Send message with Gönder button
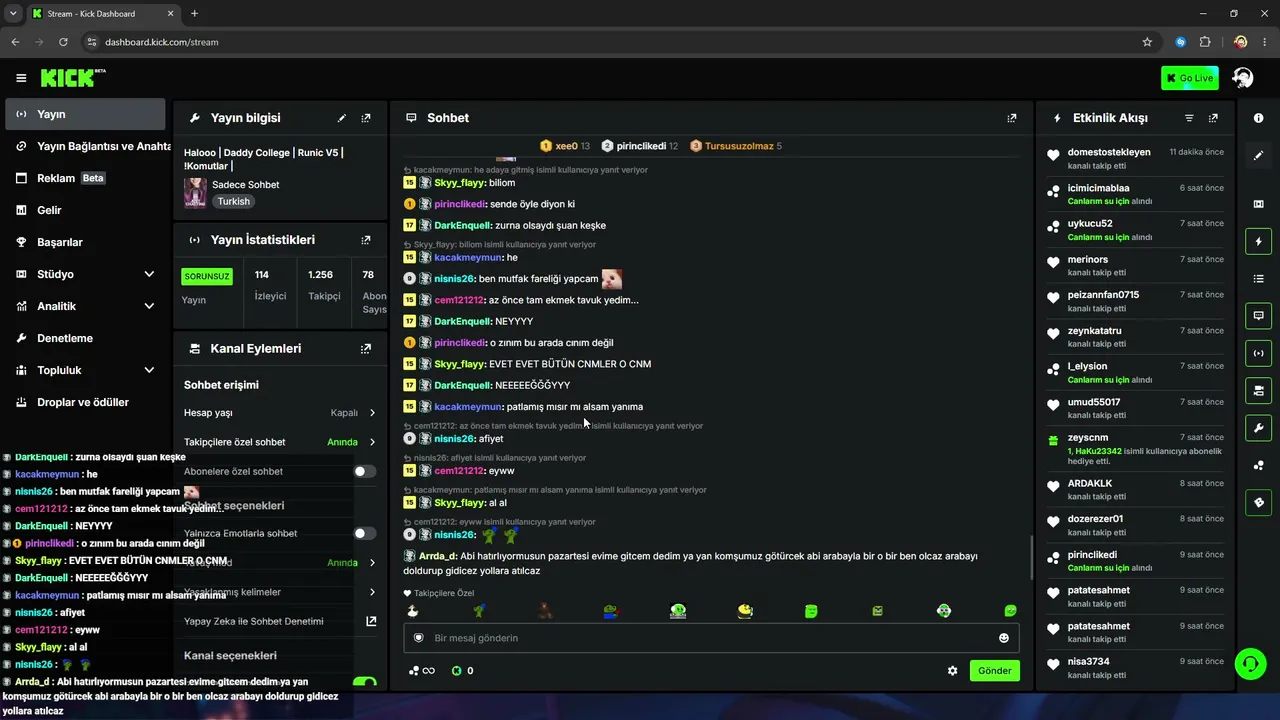Image resolution: width=1280 pixels, height=720 pixels. click(x=995, y=671)
